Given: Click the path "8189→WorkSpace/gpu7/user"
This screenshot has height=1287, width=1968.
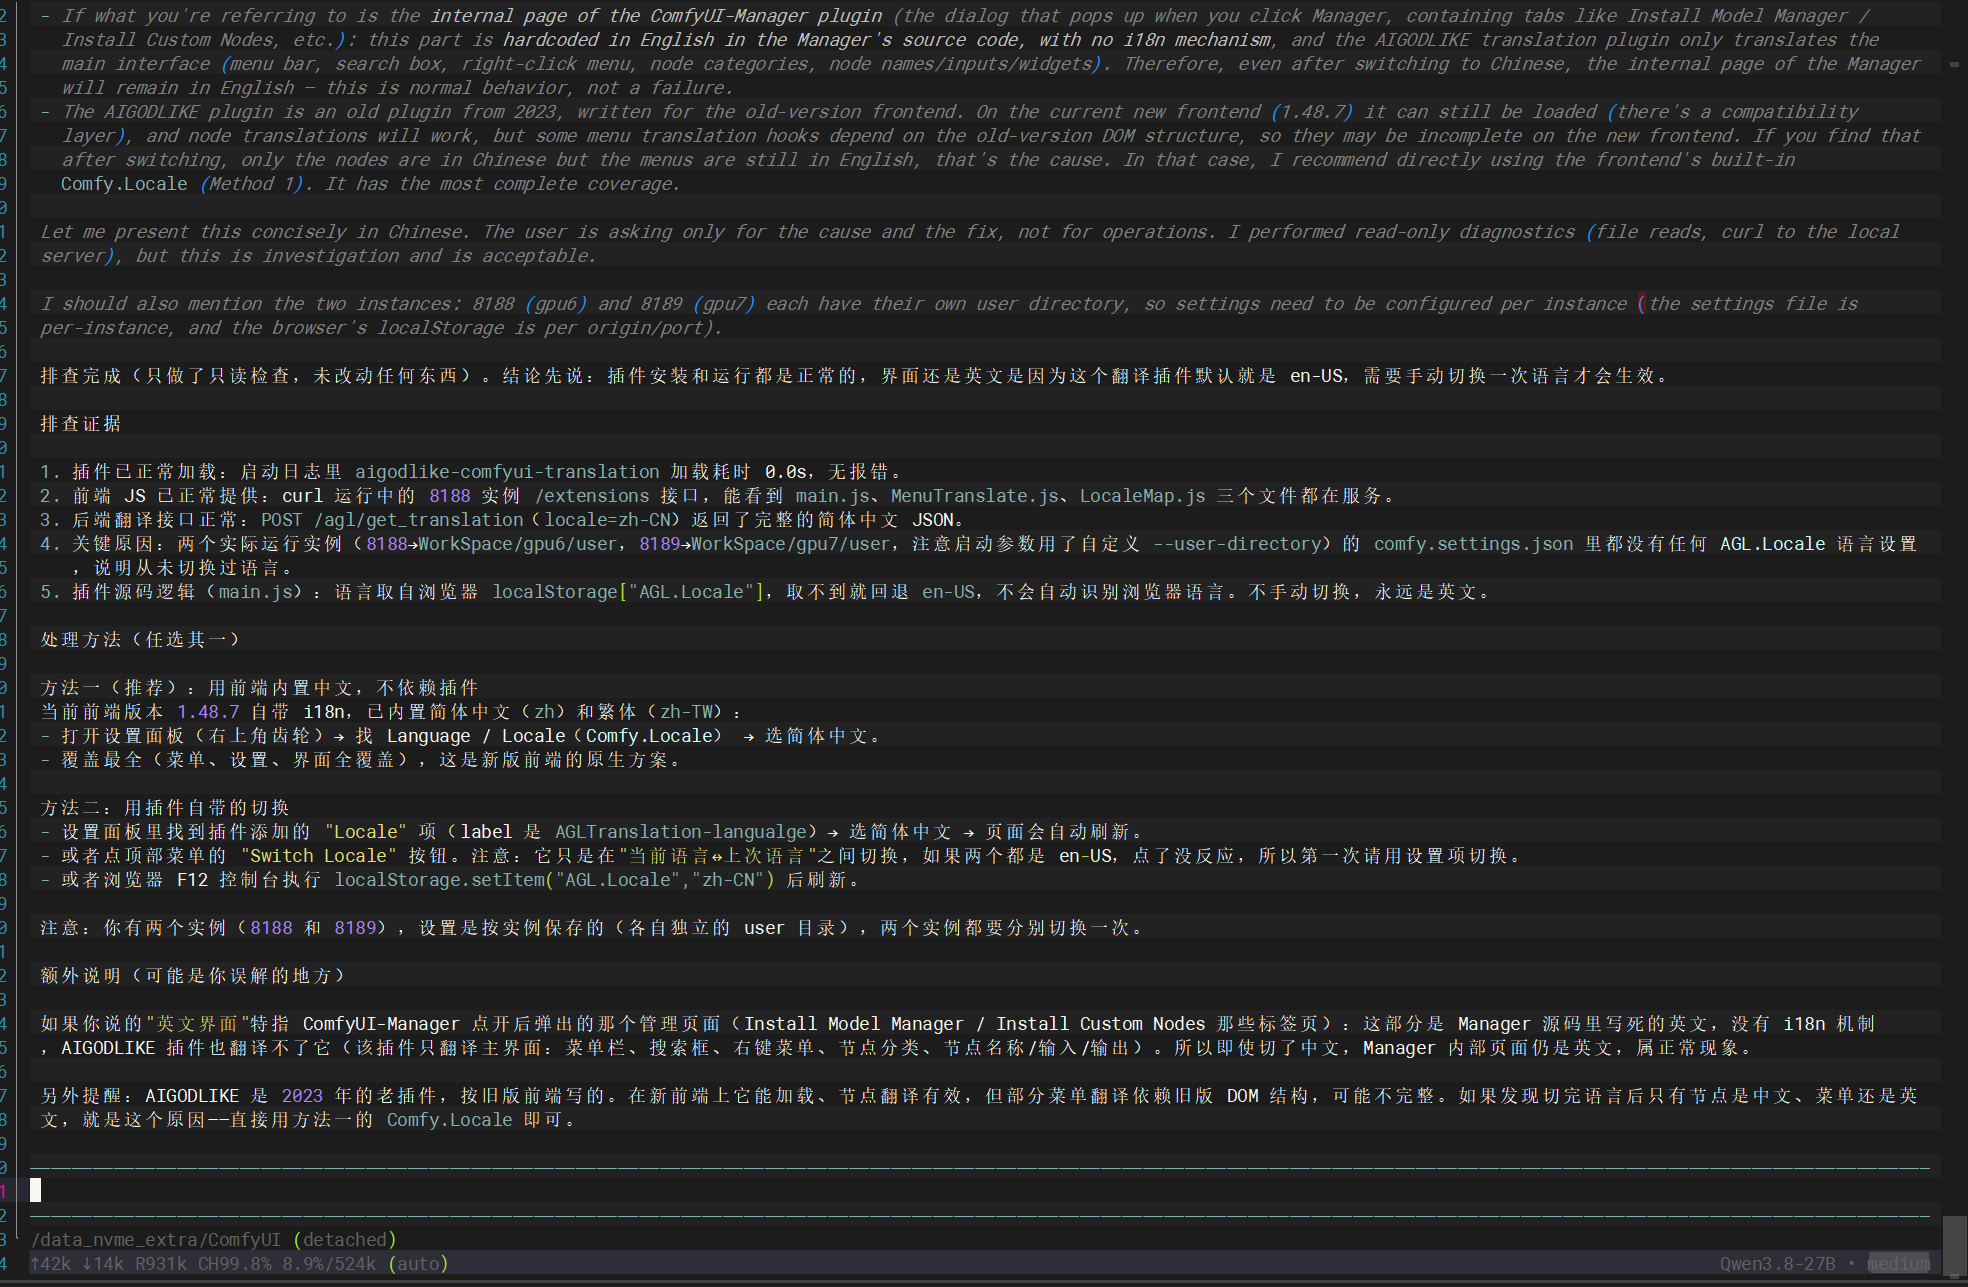Looking at the screenshot, I should pyautogui.click(x=765, y=544).
